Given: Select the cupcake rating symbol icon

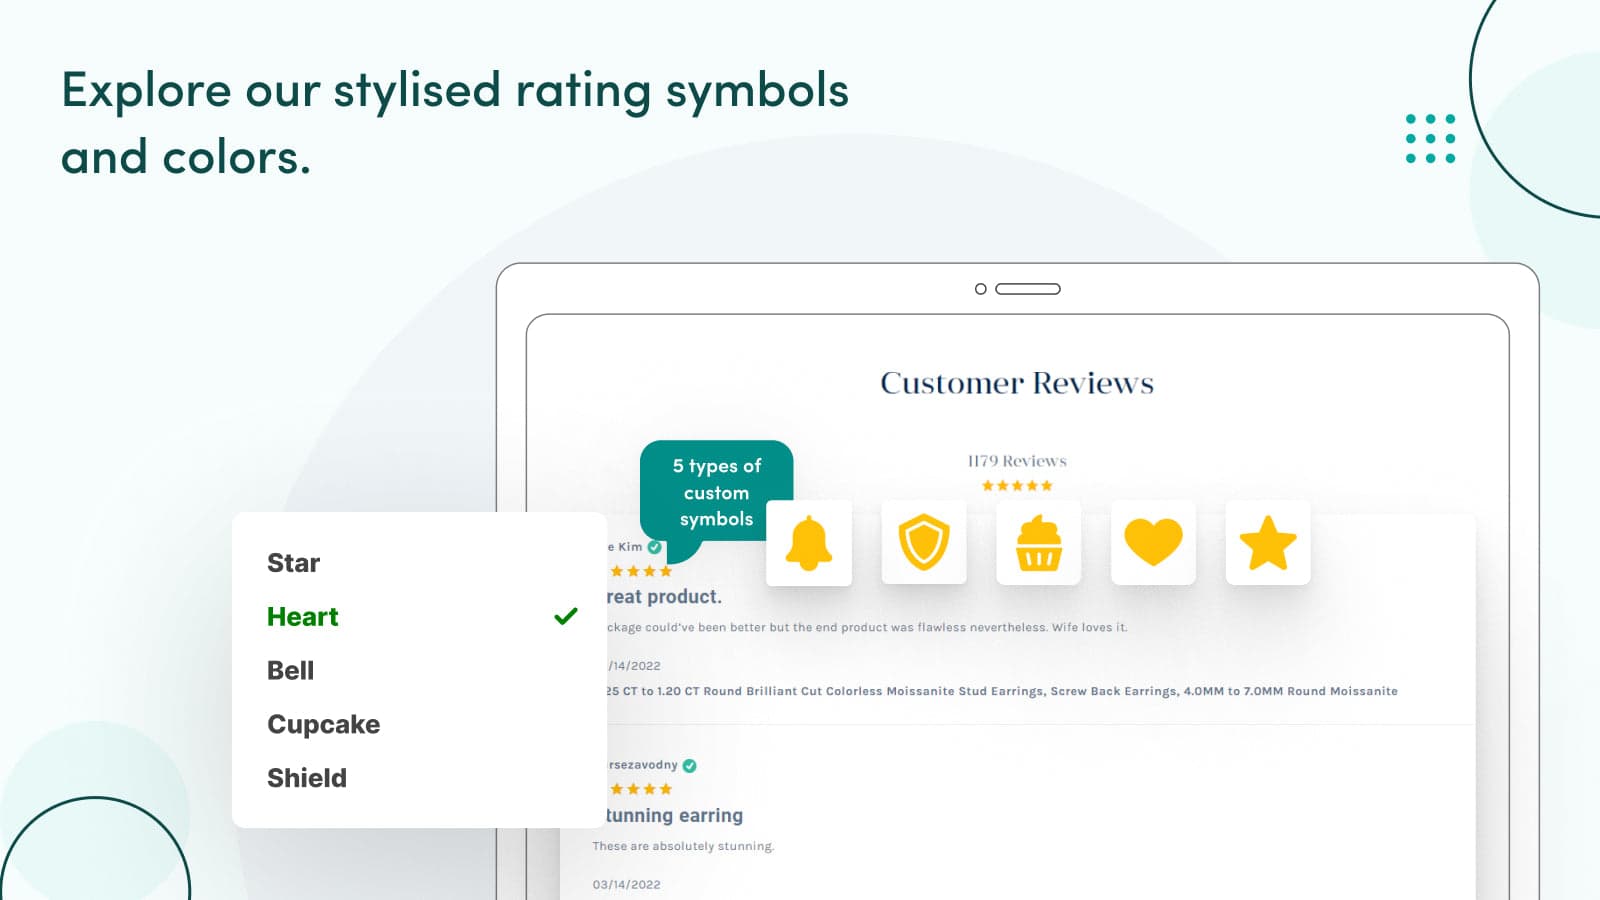Looking at the screenshot, I should [x=1038, y=543].
